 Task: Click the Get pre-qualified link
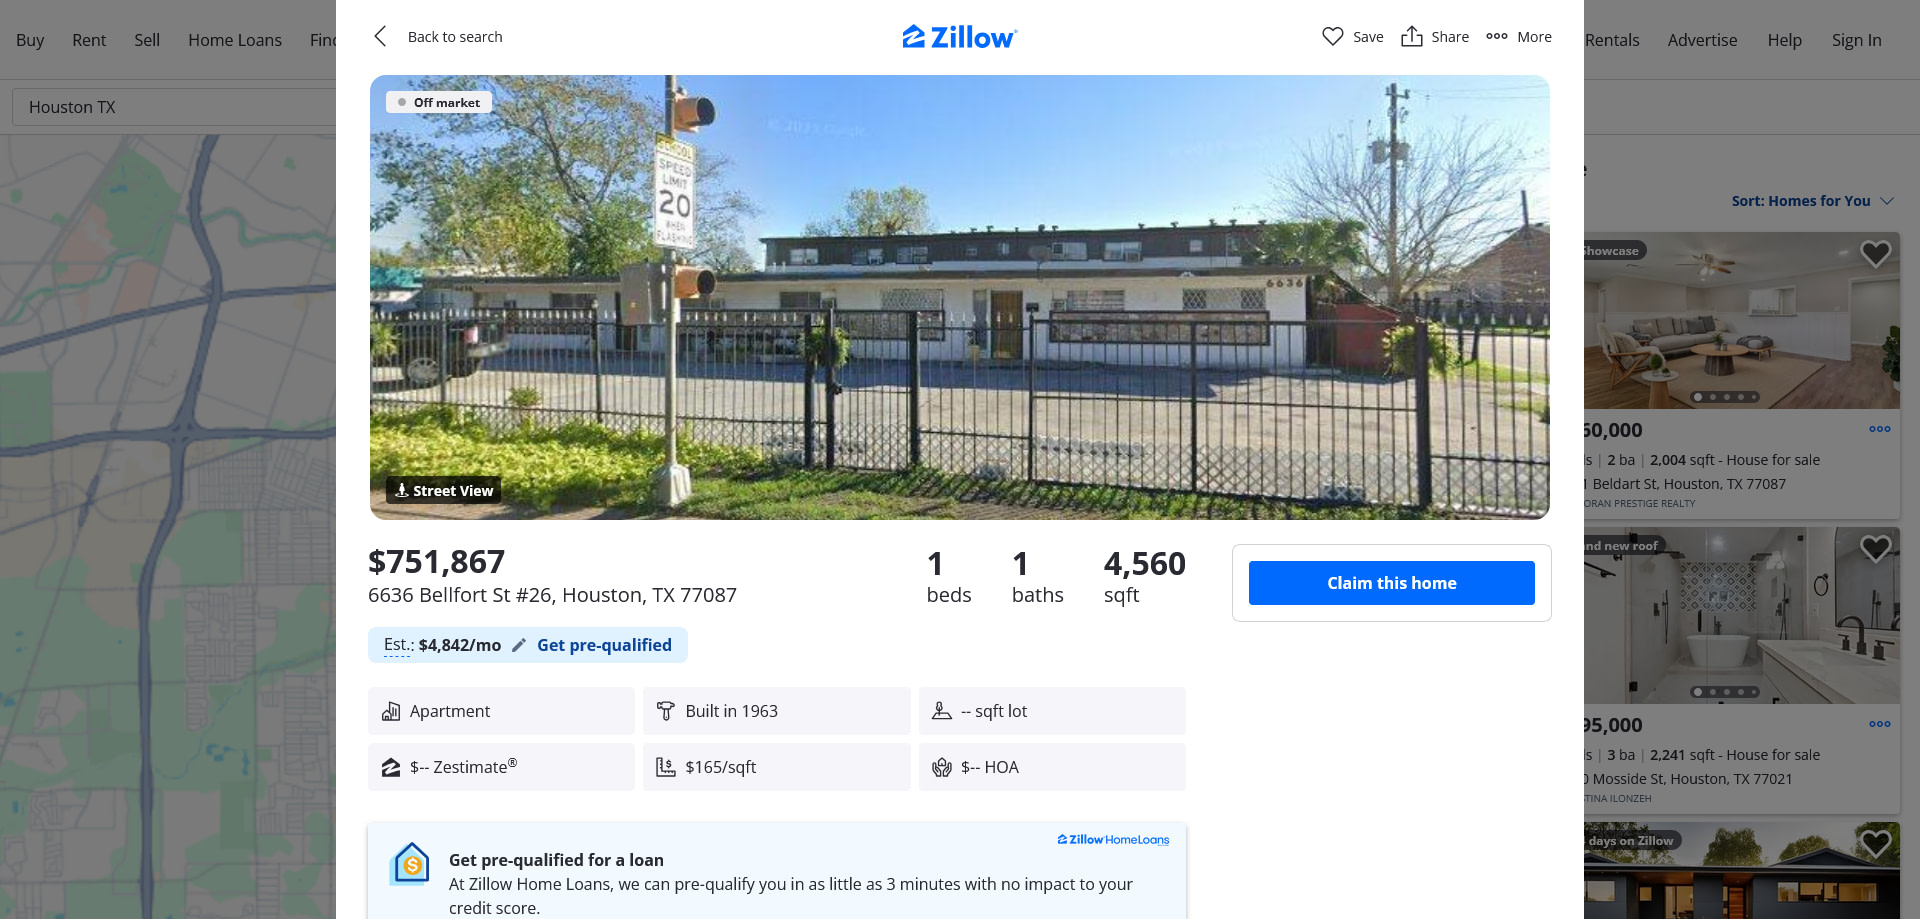tap(604, 645)
